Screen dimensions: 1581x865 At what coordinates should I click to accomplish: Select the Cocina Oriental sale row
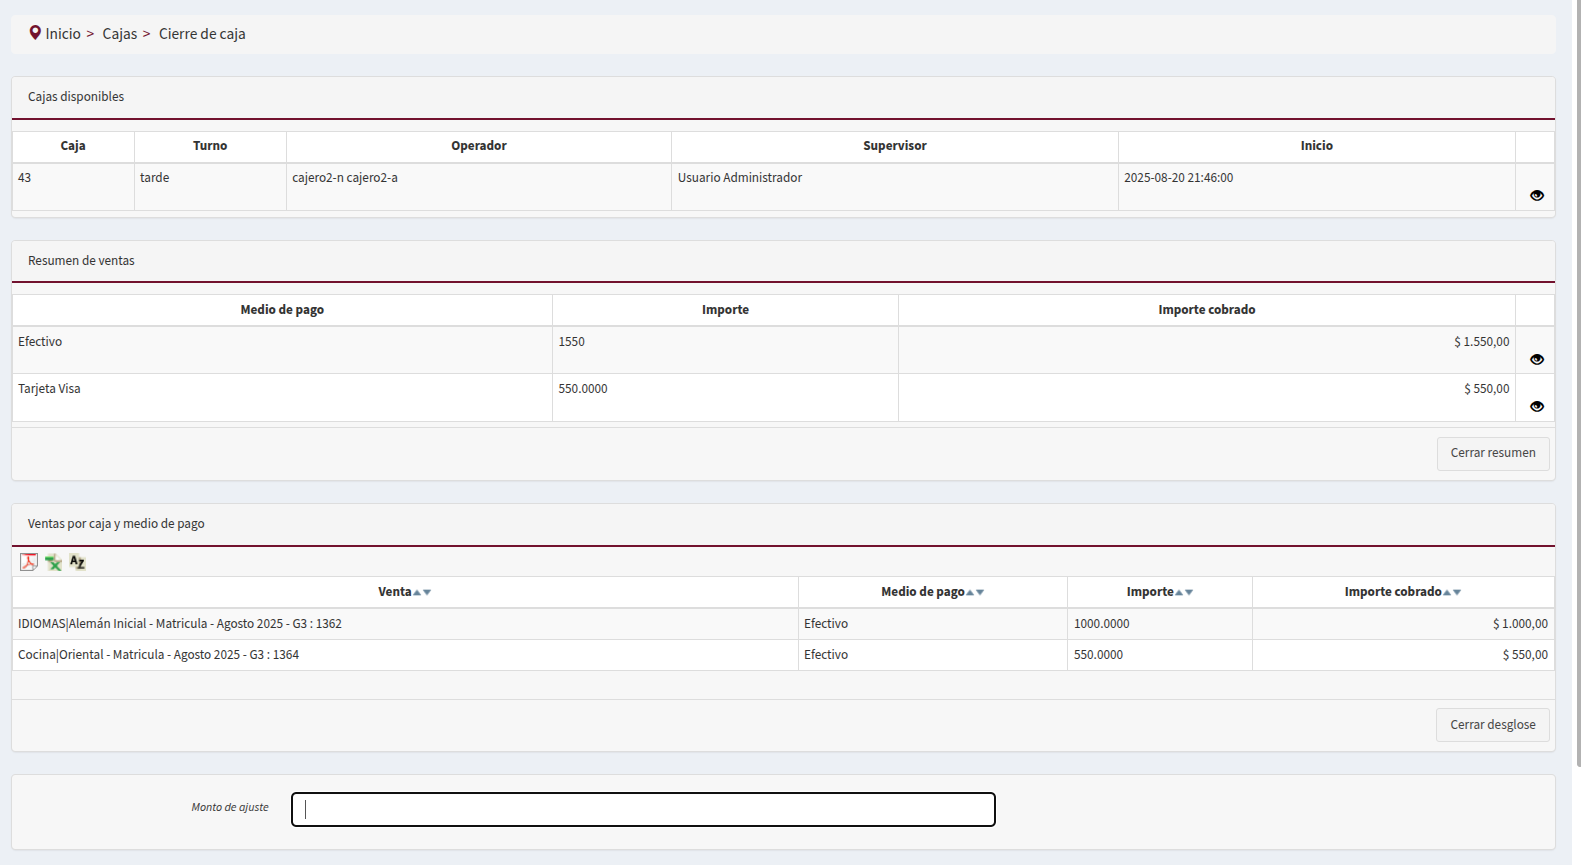[158, 655]
